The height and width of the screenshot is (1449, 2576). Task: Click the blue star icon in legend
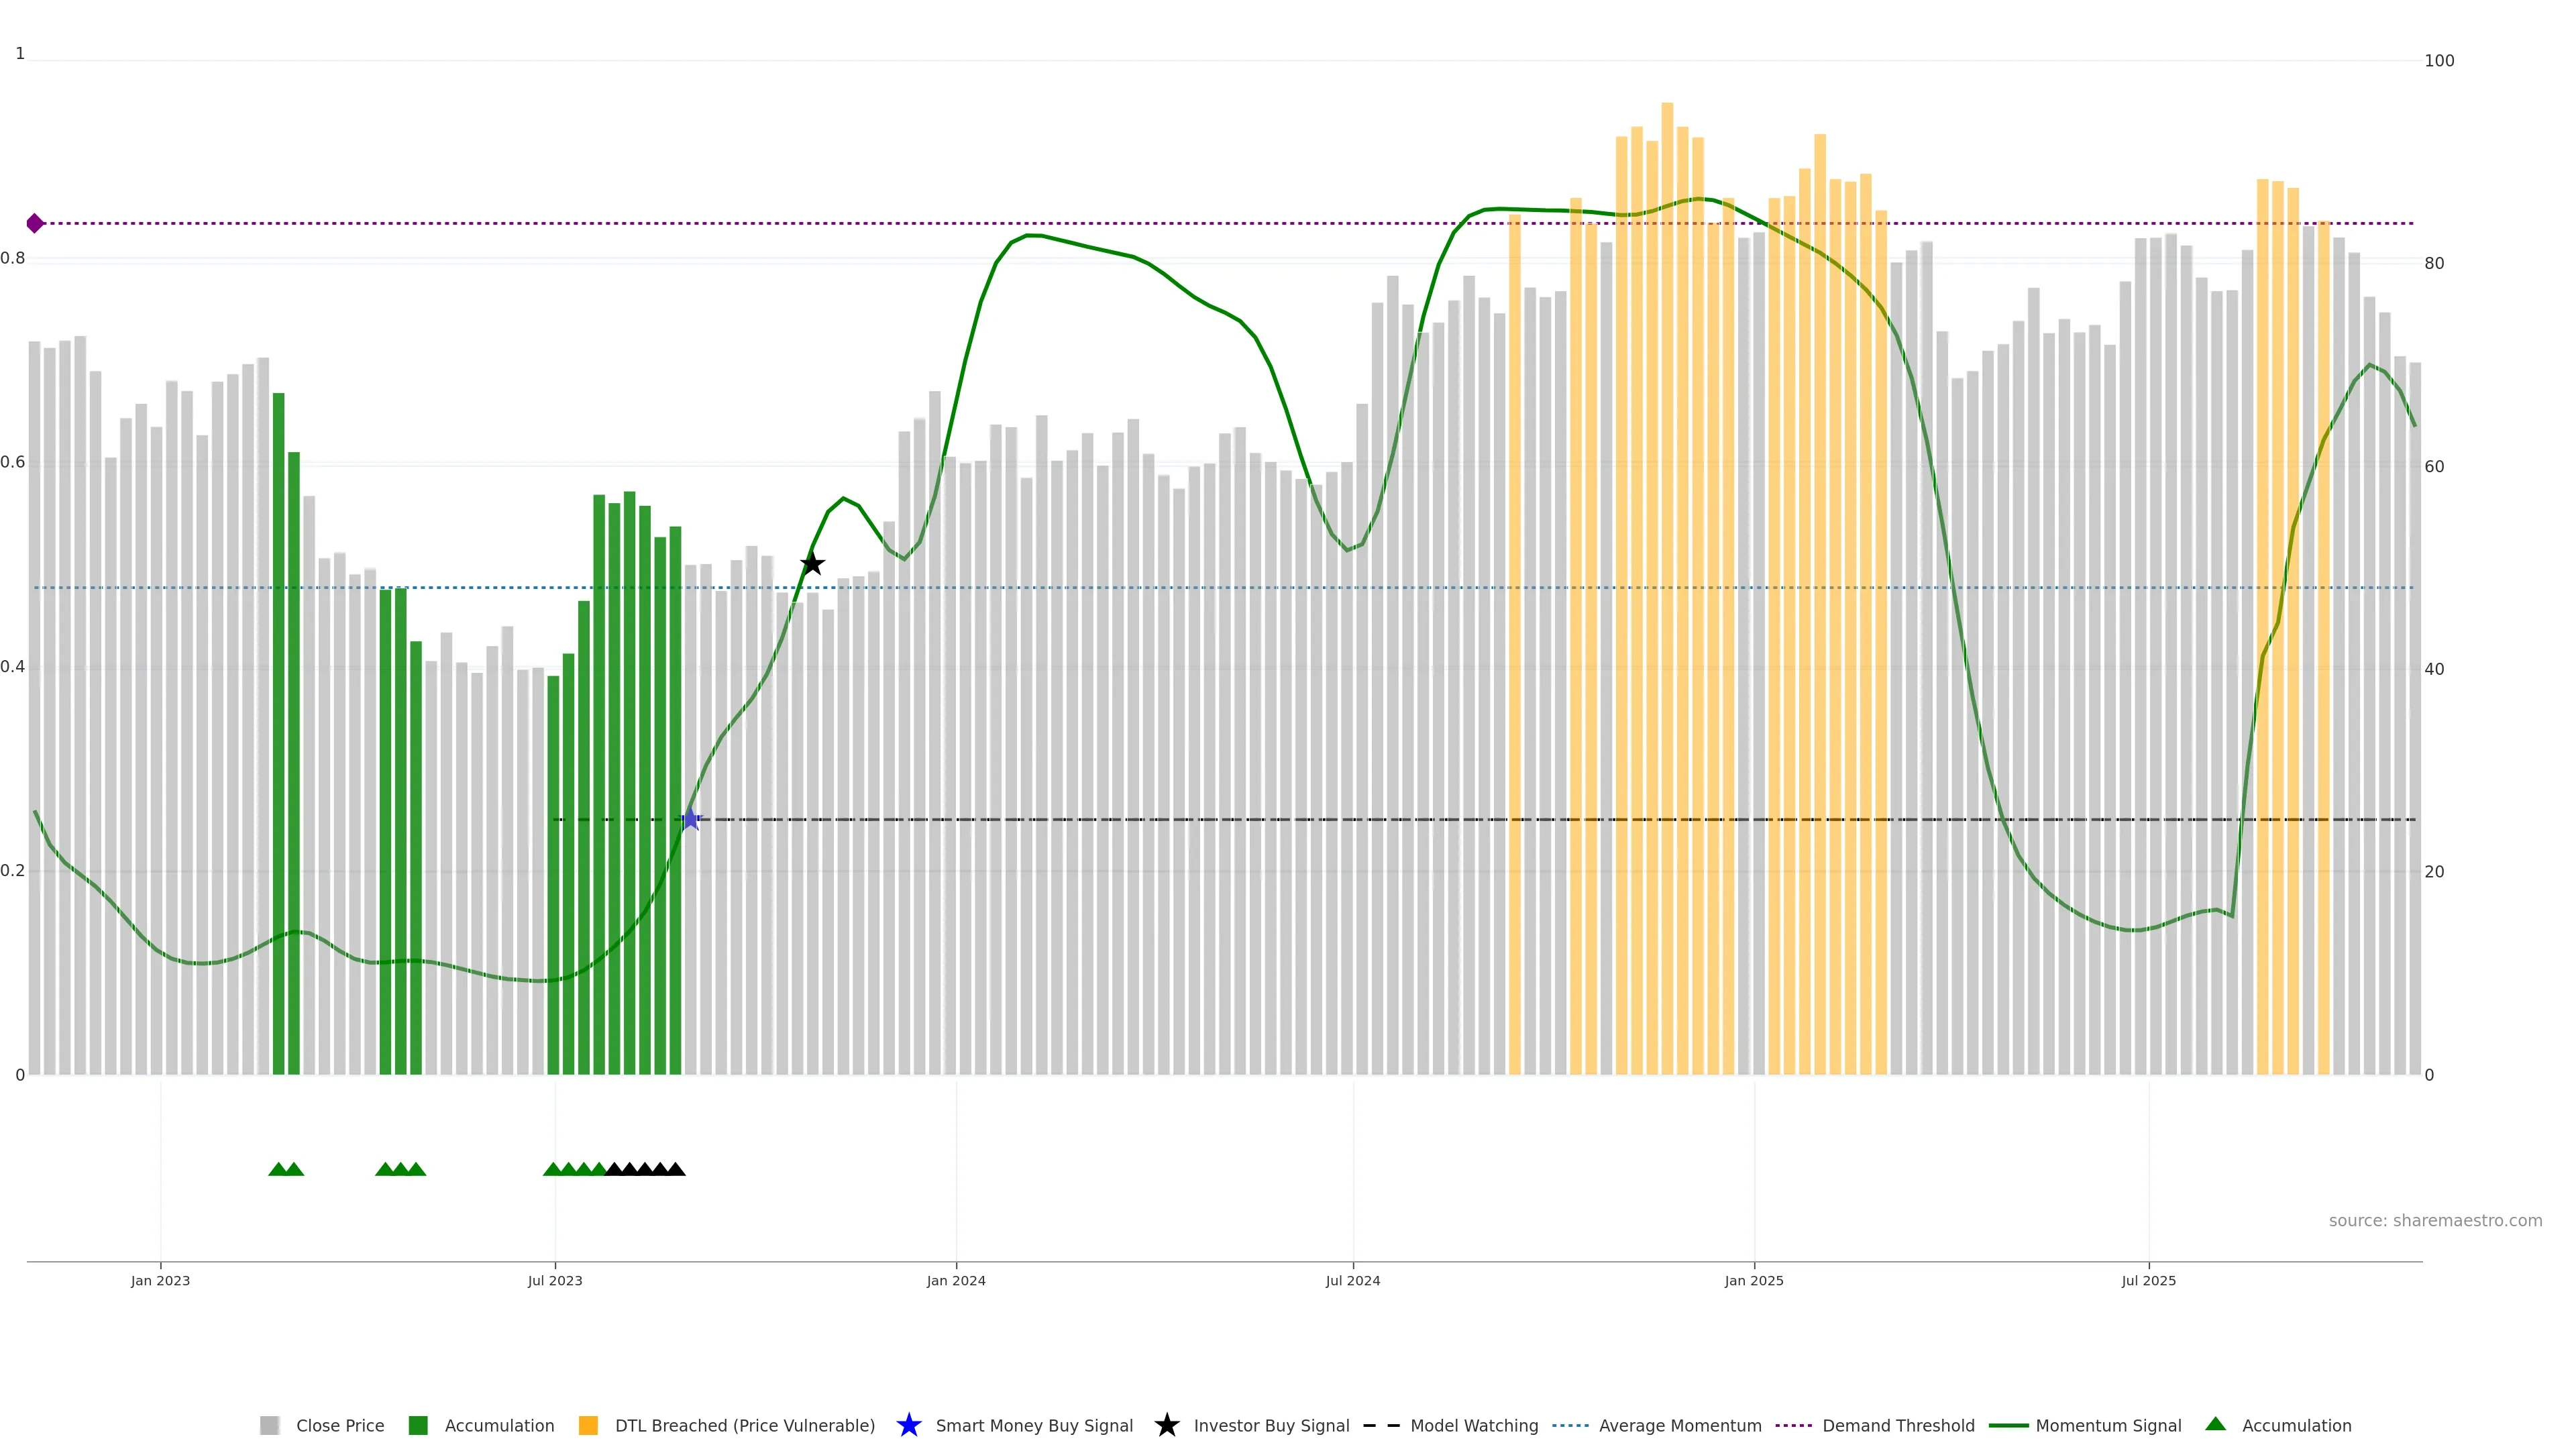tap(908, 1425)
